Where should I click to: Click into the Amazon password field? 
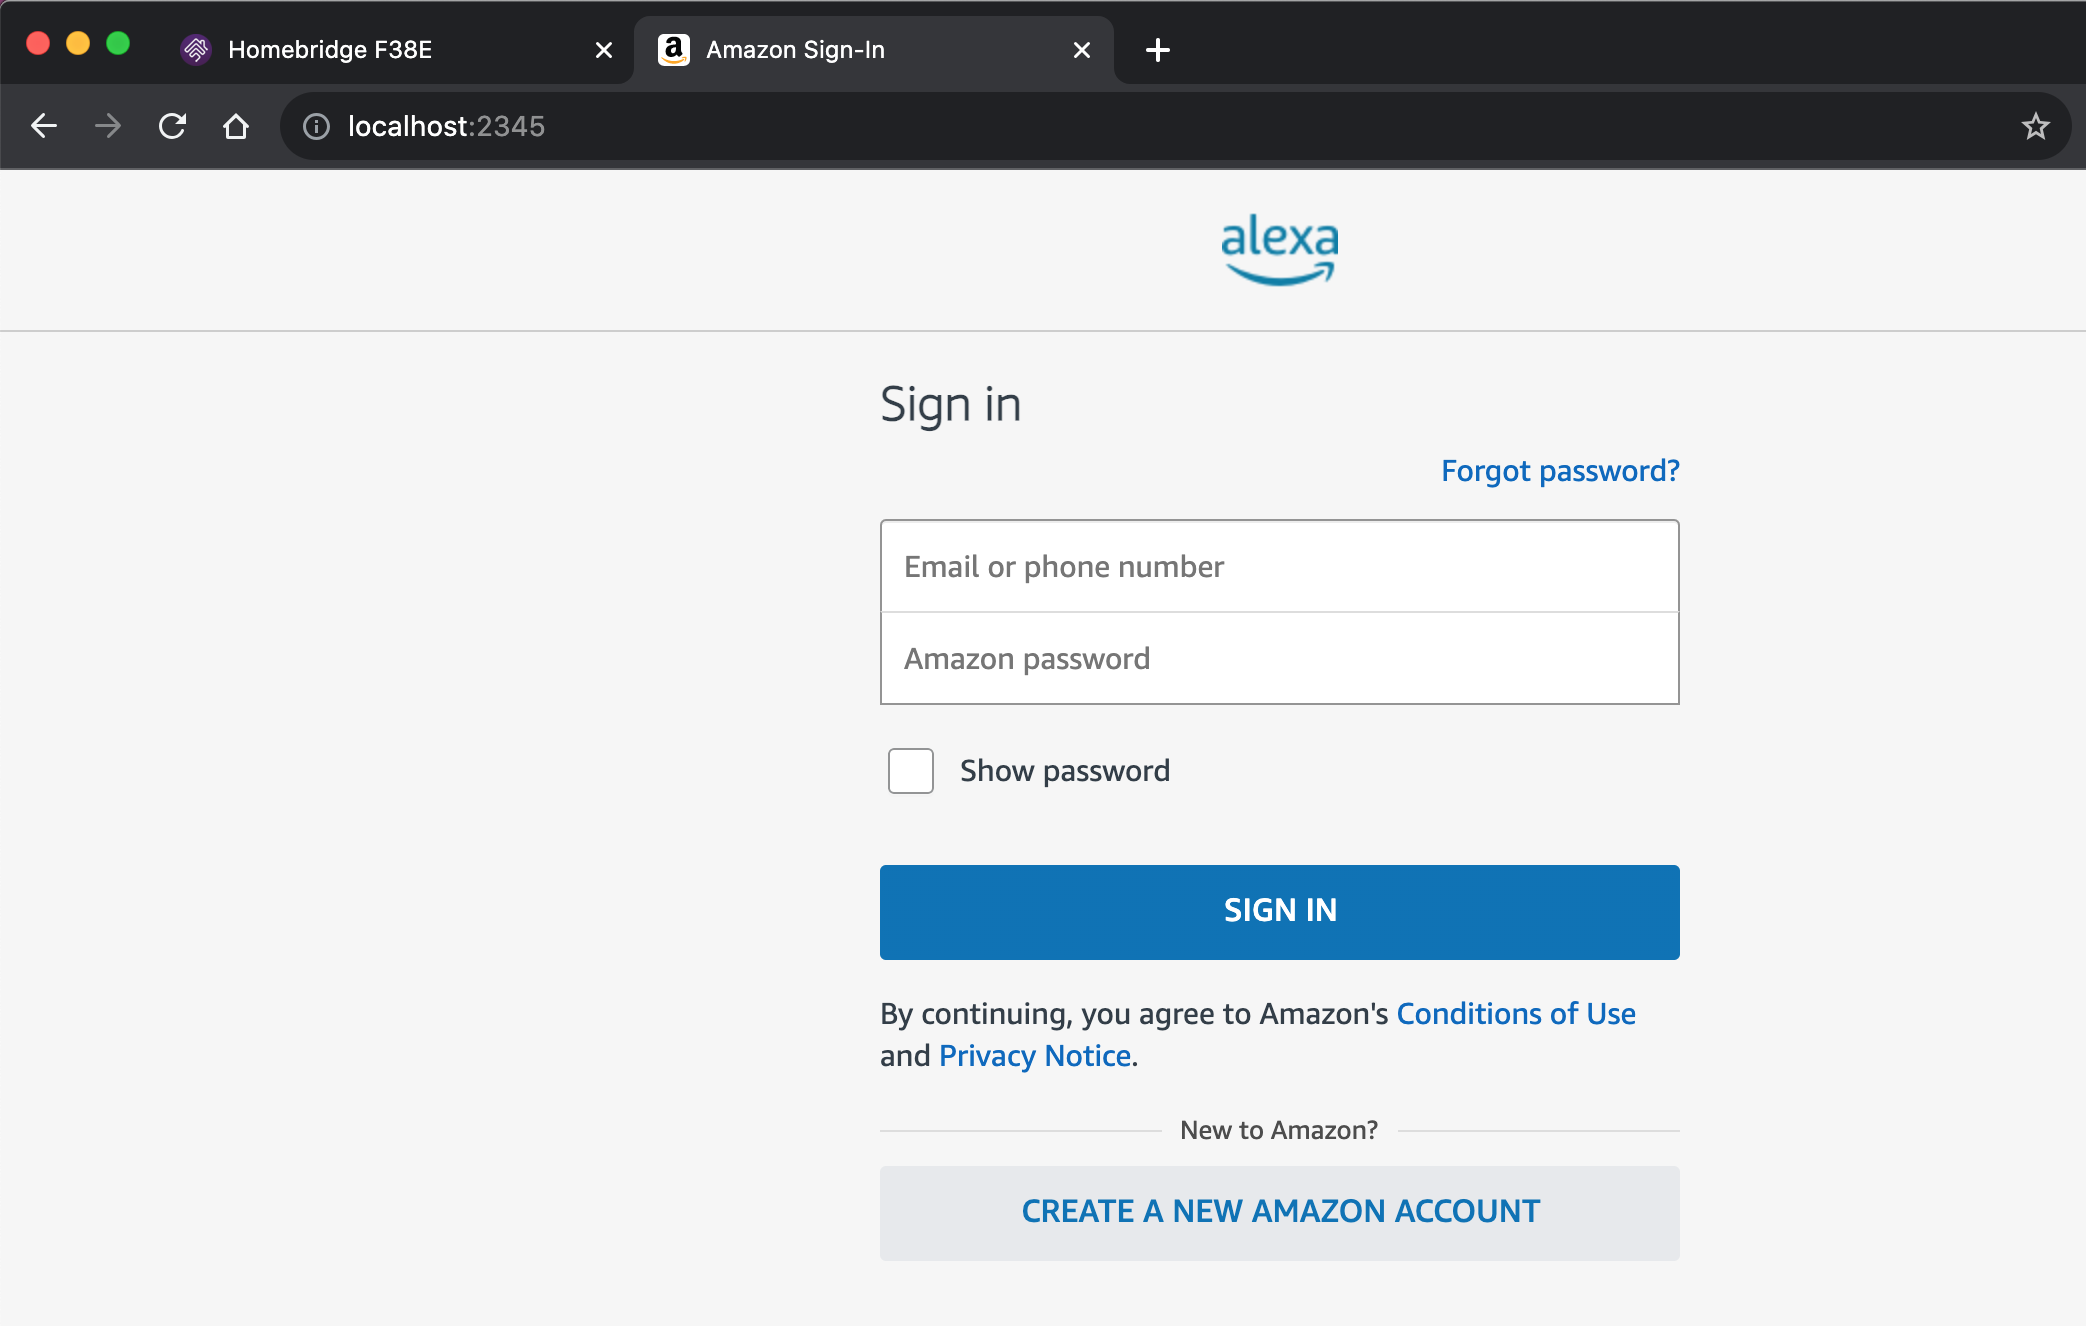[1279, 659]
